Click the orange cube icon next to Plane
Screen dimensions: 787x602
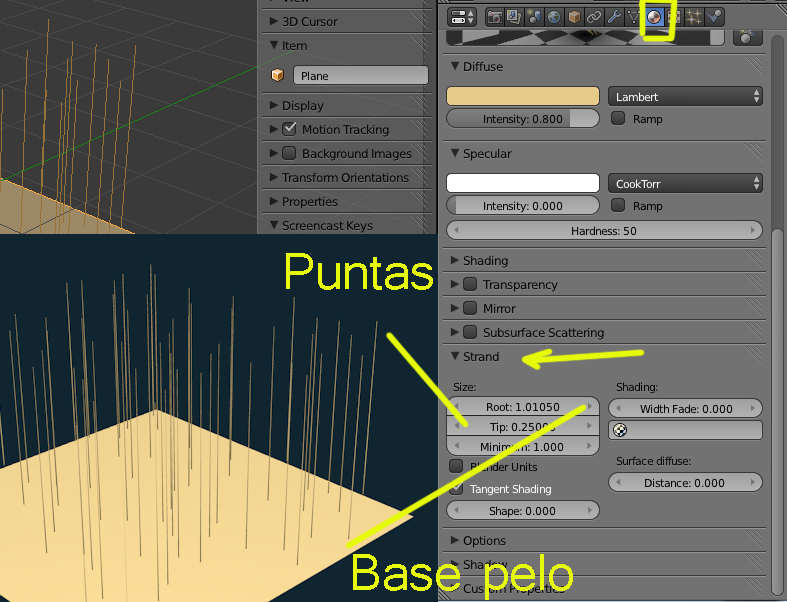point(277,75)
